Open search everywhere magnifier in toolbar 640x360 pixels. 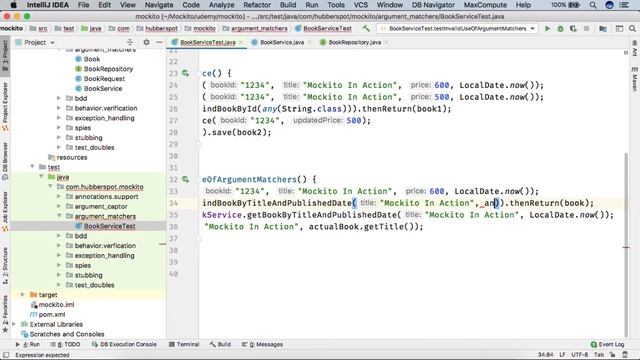tap(632, 29)
